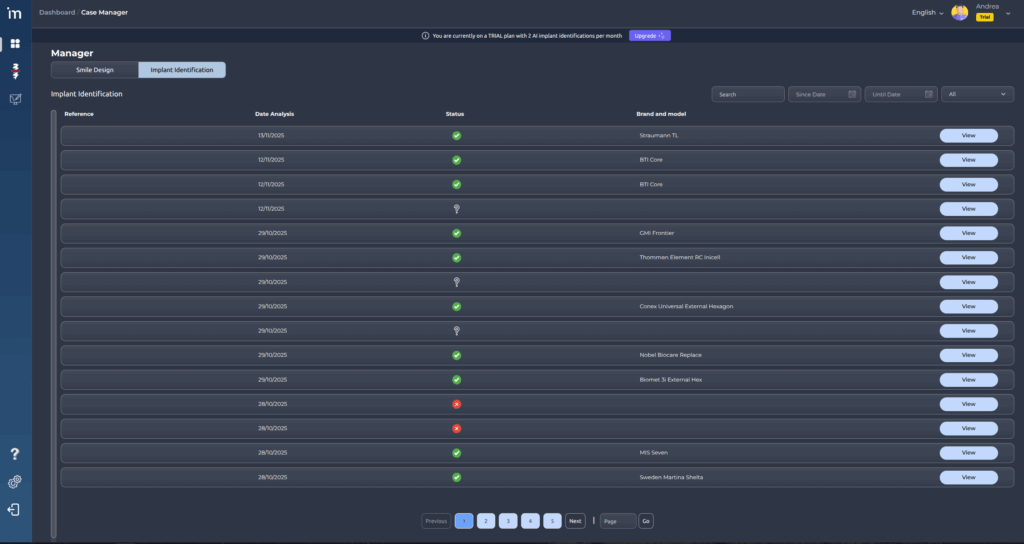Go to page 3 in pagination
Image resolution: width=1024 pixels, height=544 pixels.
pos(508,521)
